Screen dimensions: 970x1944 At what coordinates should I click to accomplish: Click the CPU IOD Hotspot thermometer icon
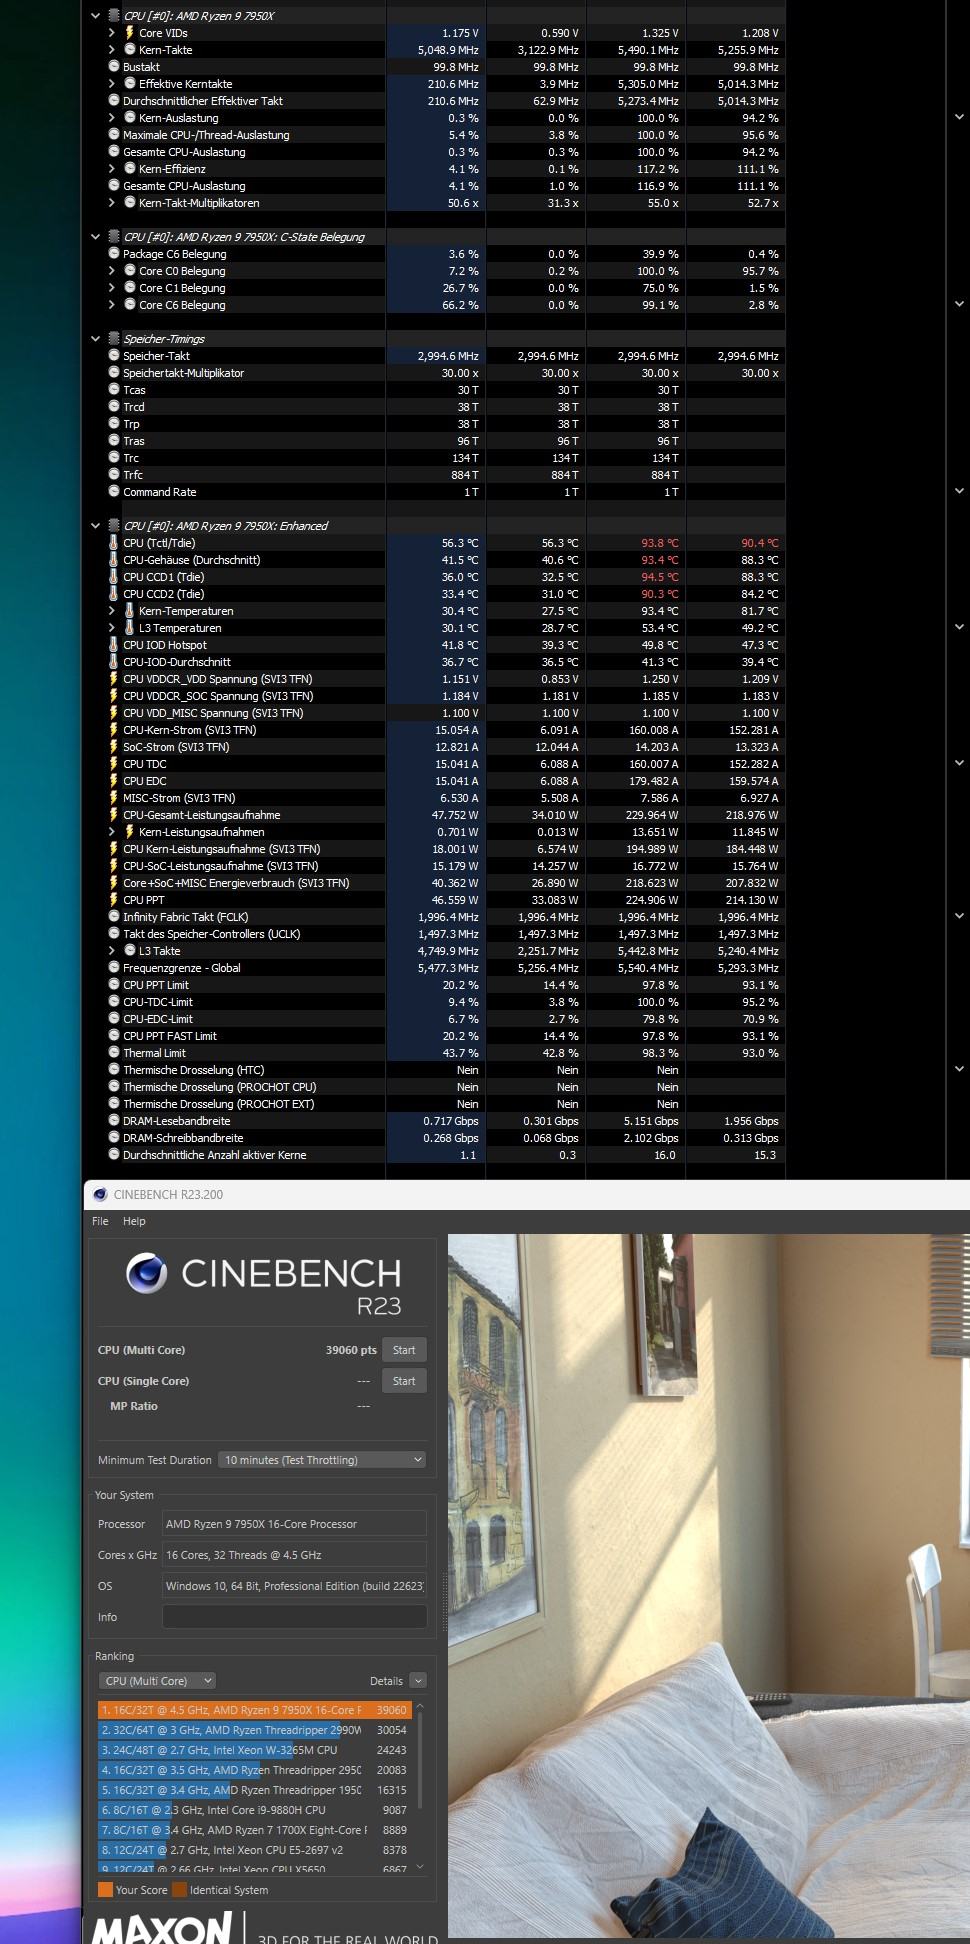[114, 645]
